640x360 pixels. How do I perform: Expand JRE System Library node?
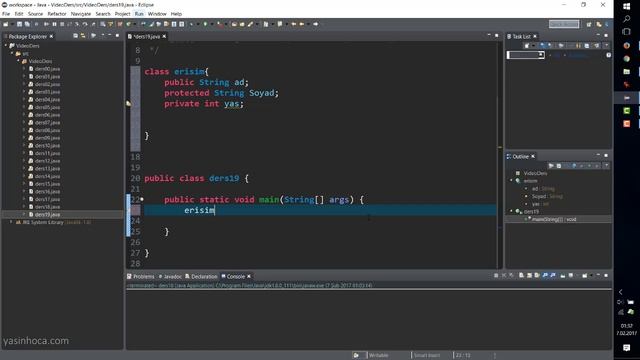click(11, 222)
